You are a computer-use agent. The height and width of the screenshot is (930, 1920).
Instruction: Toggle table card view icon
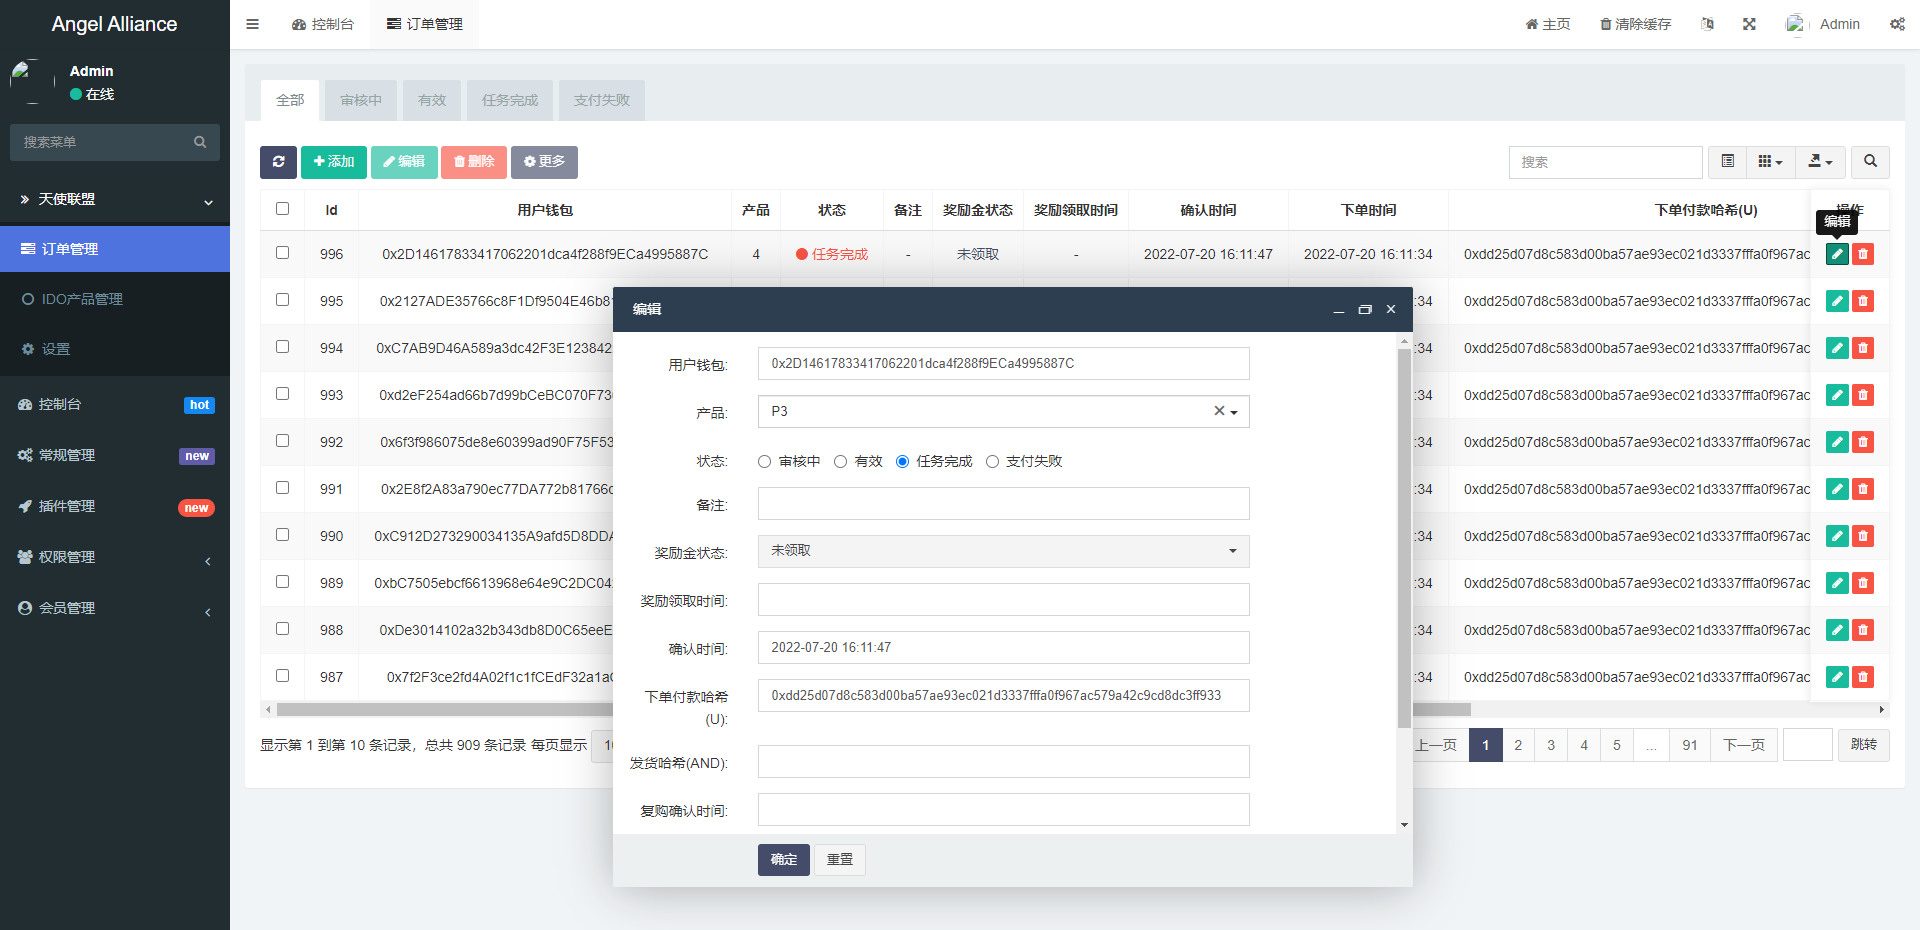(x=1728, y=162)
